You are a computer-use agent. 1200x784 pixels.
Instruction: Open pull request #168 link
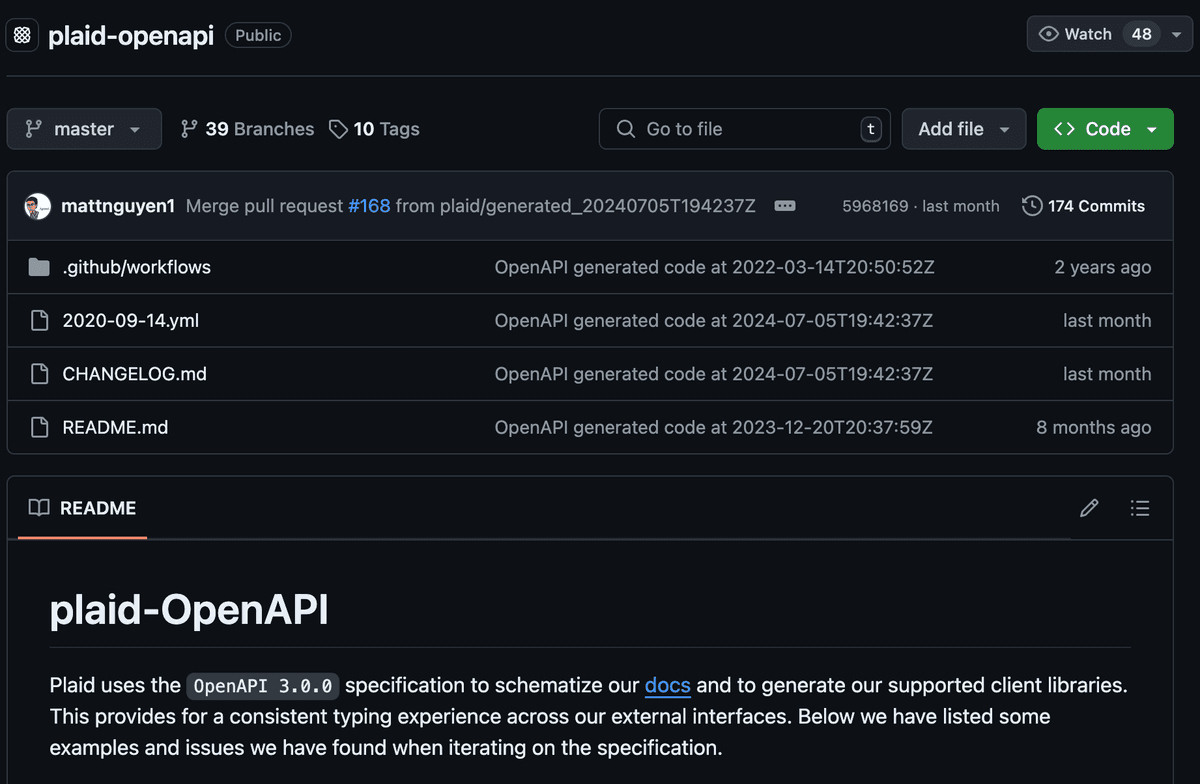pos(370,205)
